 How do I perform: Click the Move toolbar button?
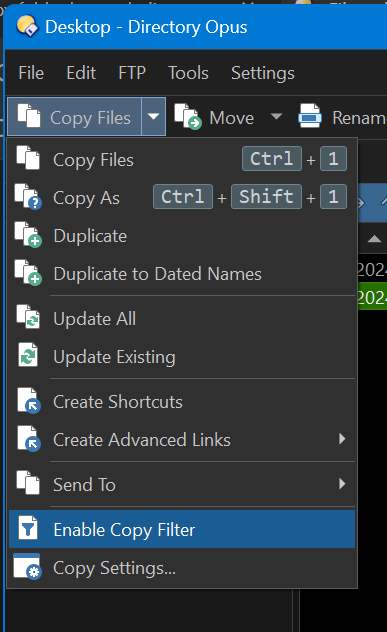tap(215, 118)
